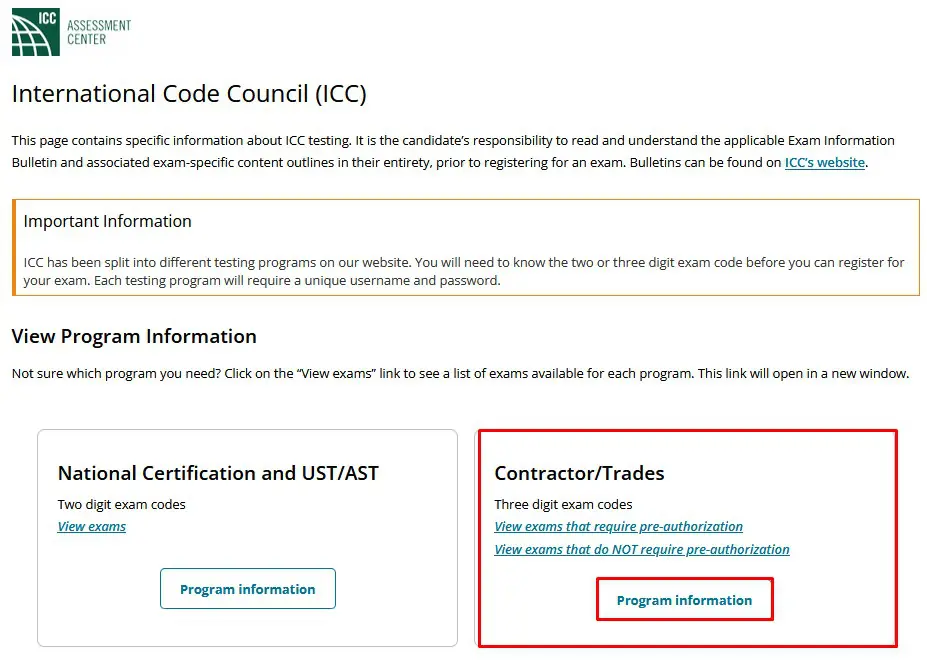Open exams that do NOT require pre-authorization
Viewport: 927px width, 668px height.
(x=641, y=549)
